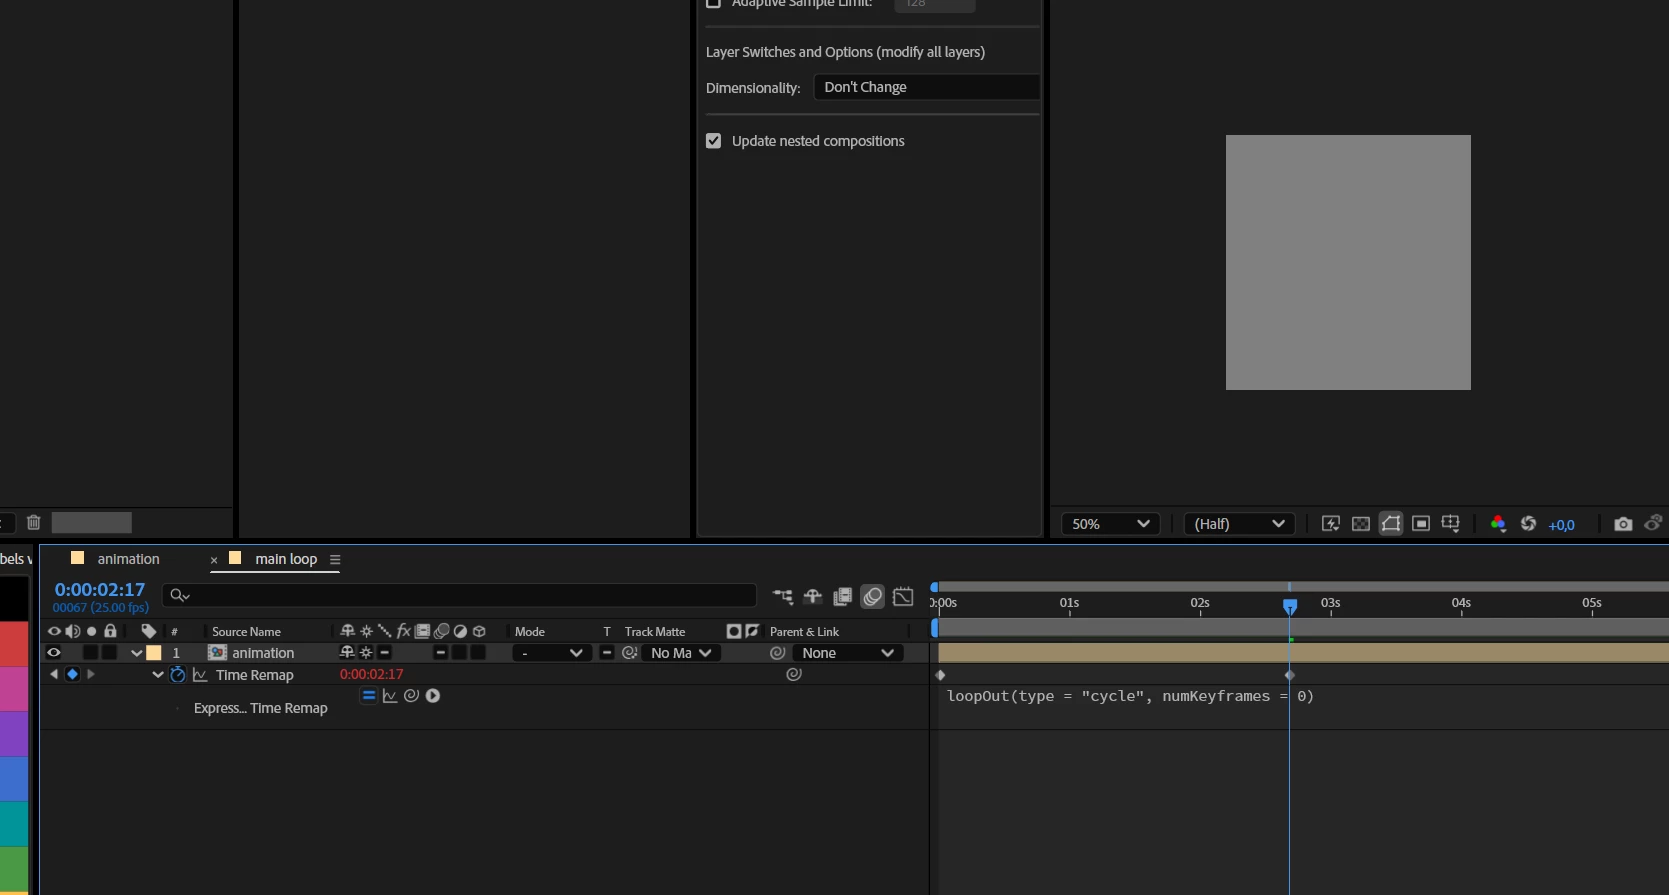Click the Source Name column header
The height and width of the screenshot is (895, 1669).
(x=246, y=632)
